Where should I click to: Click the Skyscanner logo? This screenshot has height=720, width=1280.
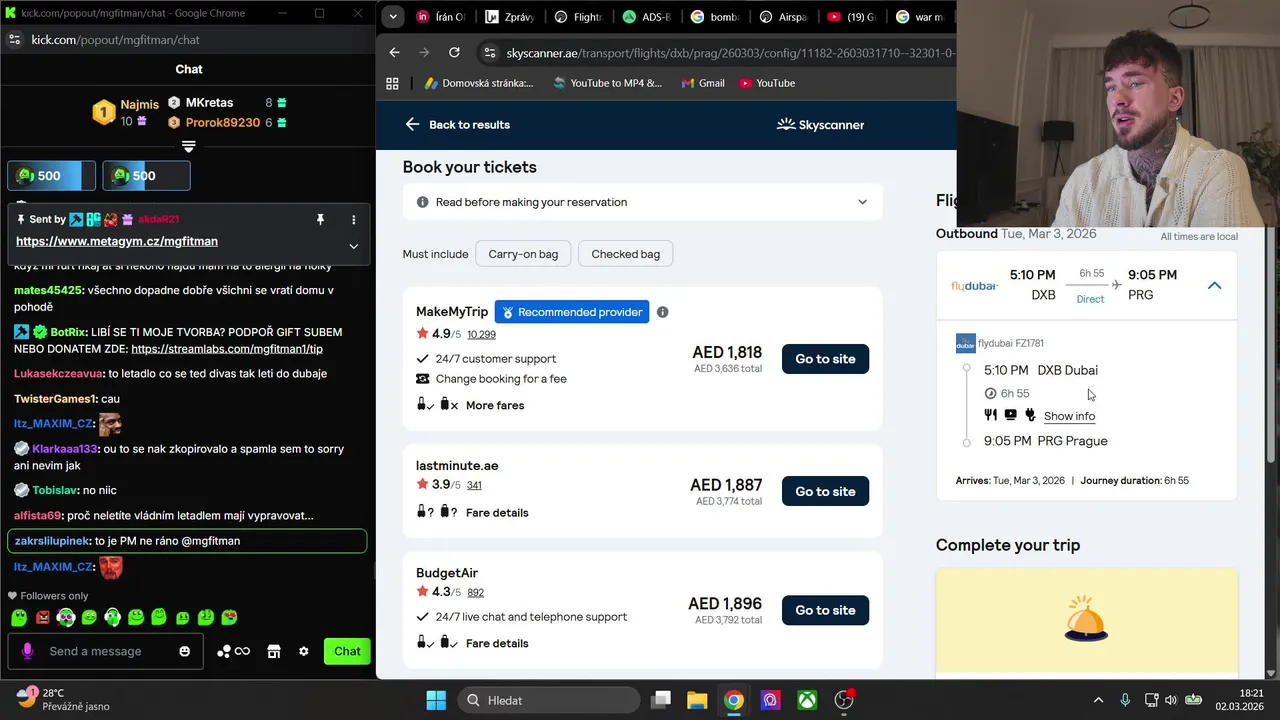coord(820,124)
